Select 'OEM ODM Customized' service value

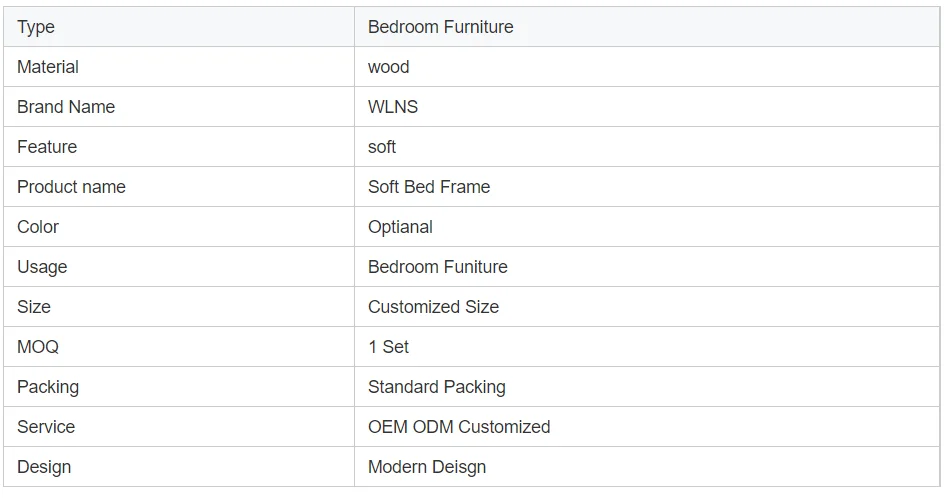click(x=459, y=427)
